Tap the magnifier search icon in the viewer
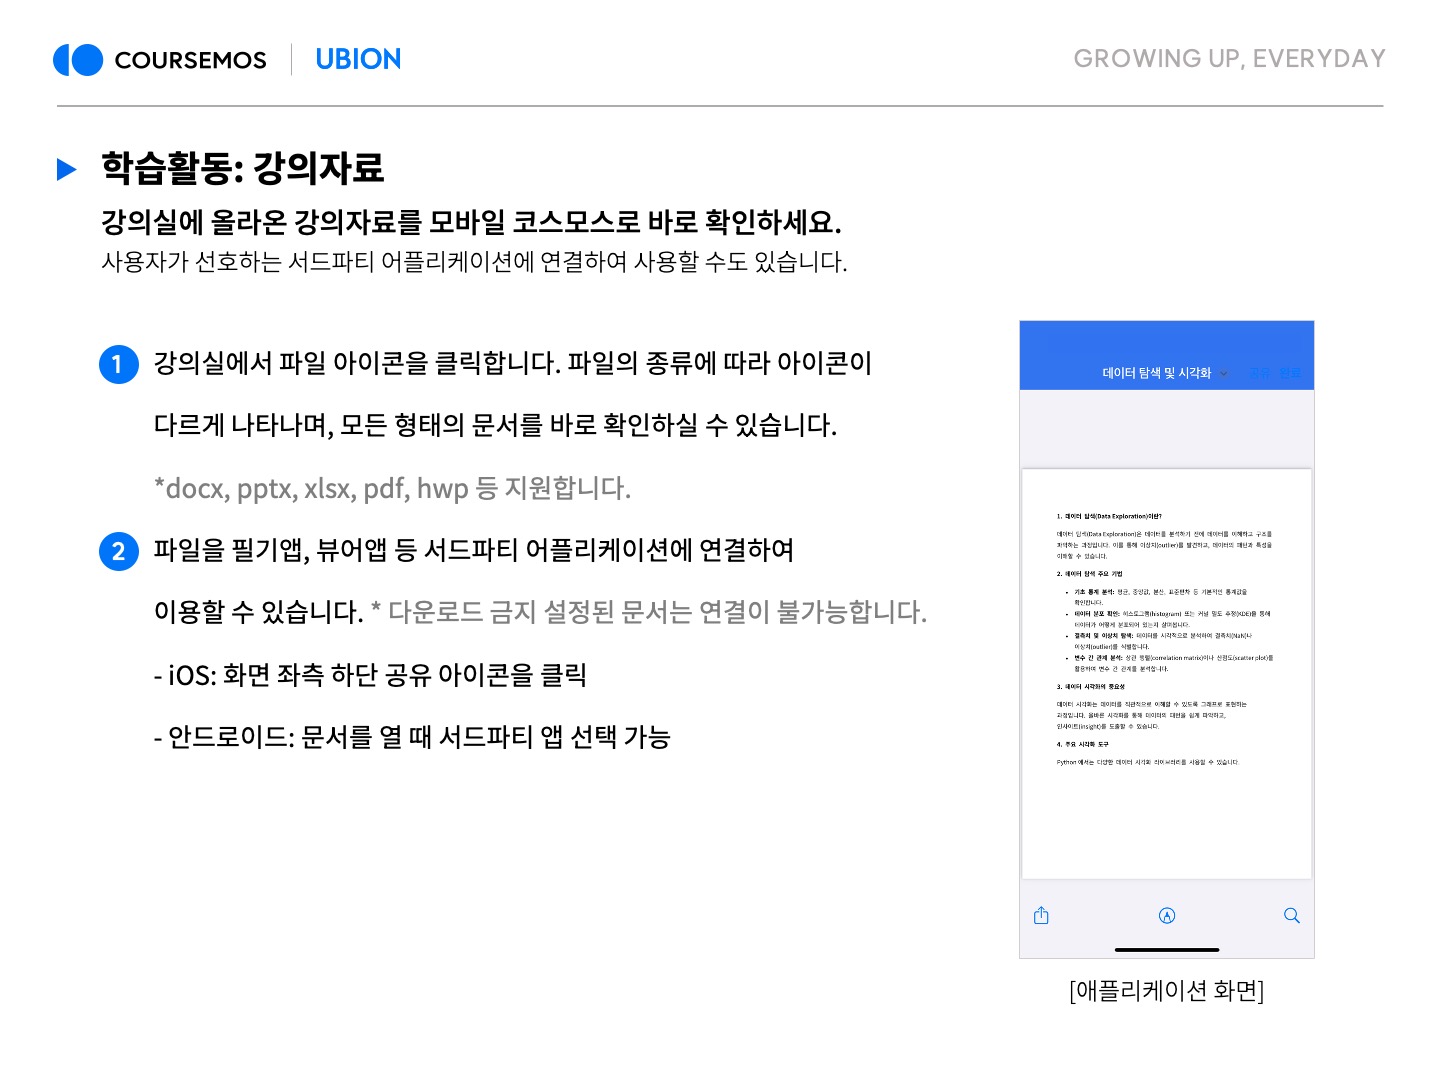This screenshot has width=1440, height=1080. [x=1291, y=915]
